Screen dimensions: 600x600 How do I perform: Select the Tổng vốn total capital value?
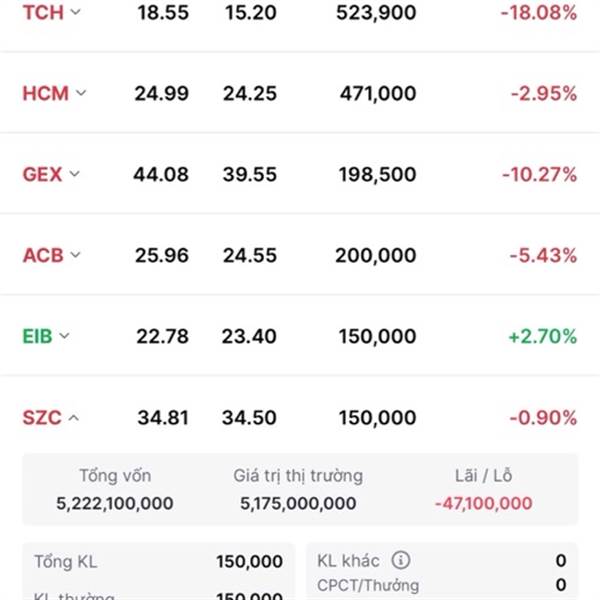click(x=115, y=504)
